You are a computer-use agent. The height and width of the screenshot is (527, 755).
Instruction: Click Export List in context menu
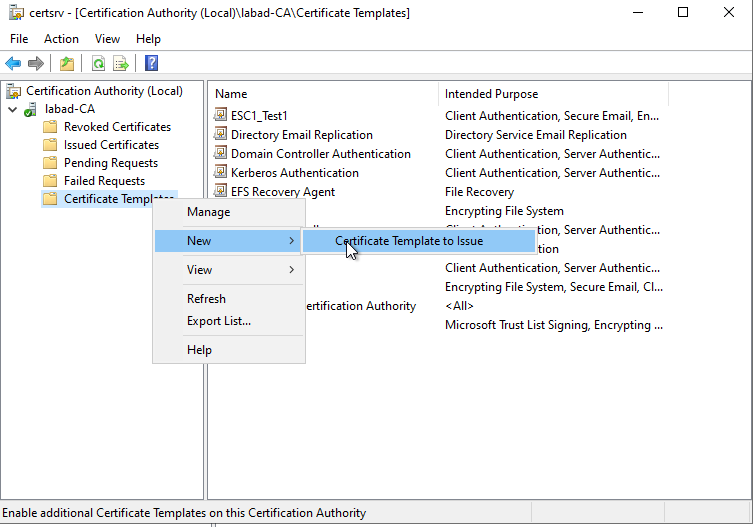pos(219,321)
